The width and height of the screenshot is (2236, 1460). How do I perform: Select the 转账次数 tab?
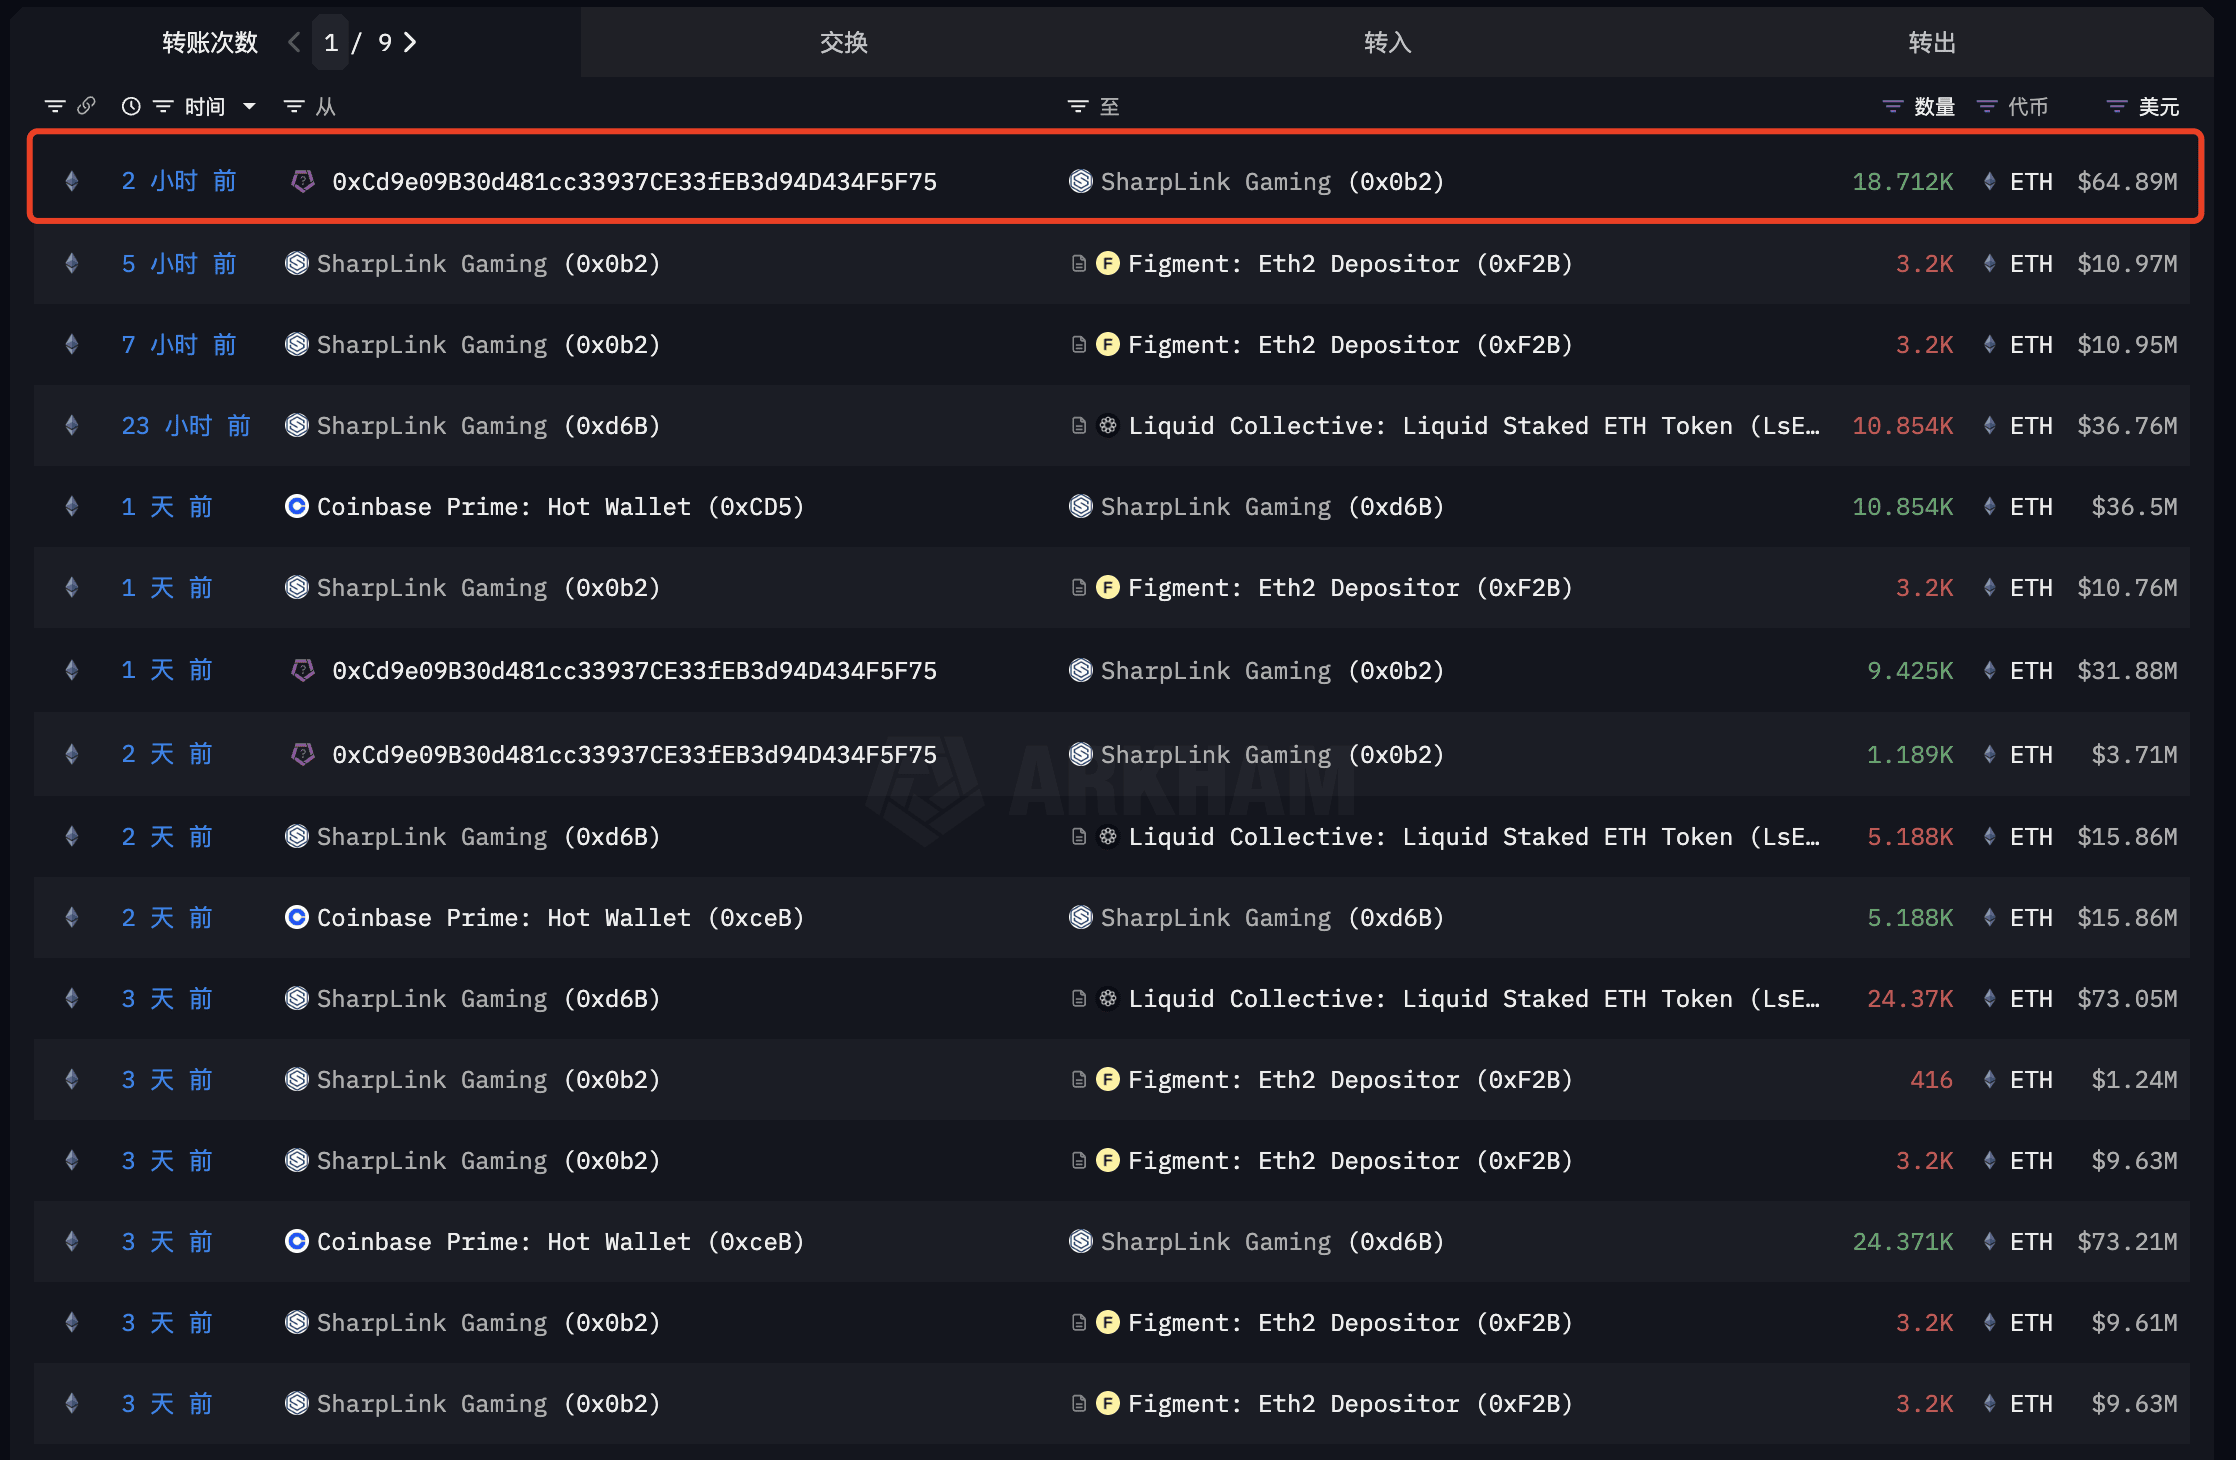click(x=210, y=42)
